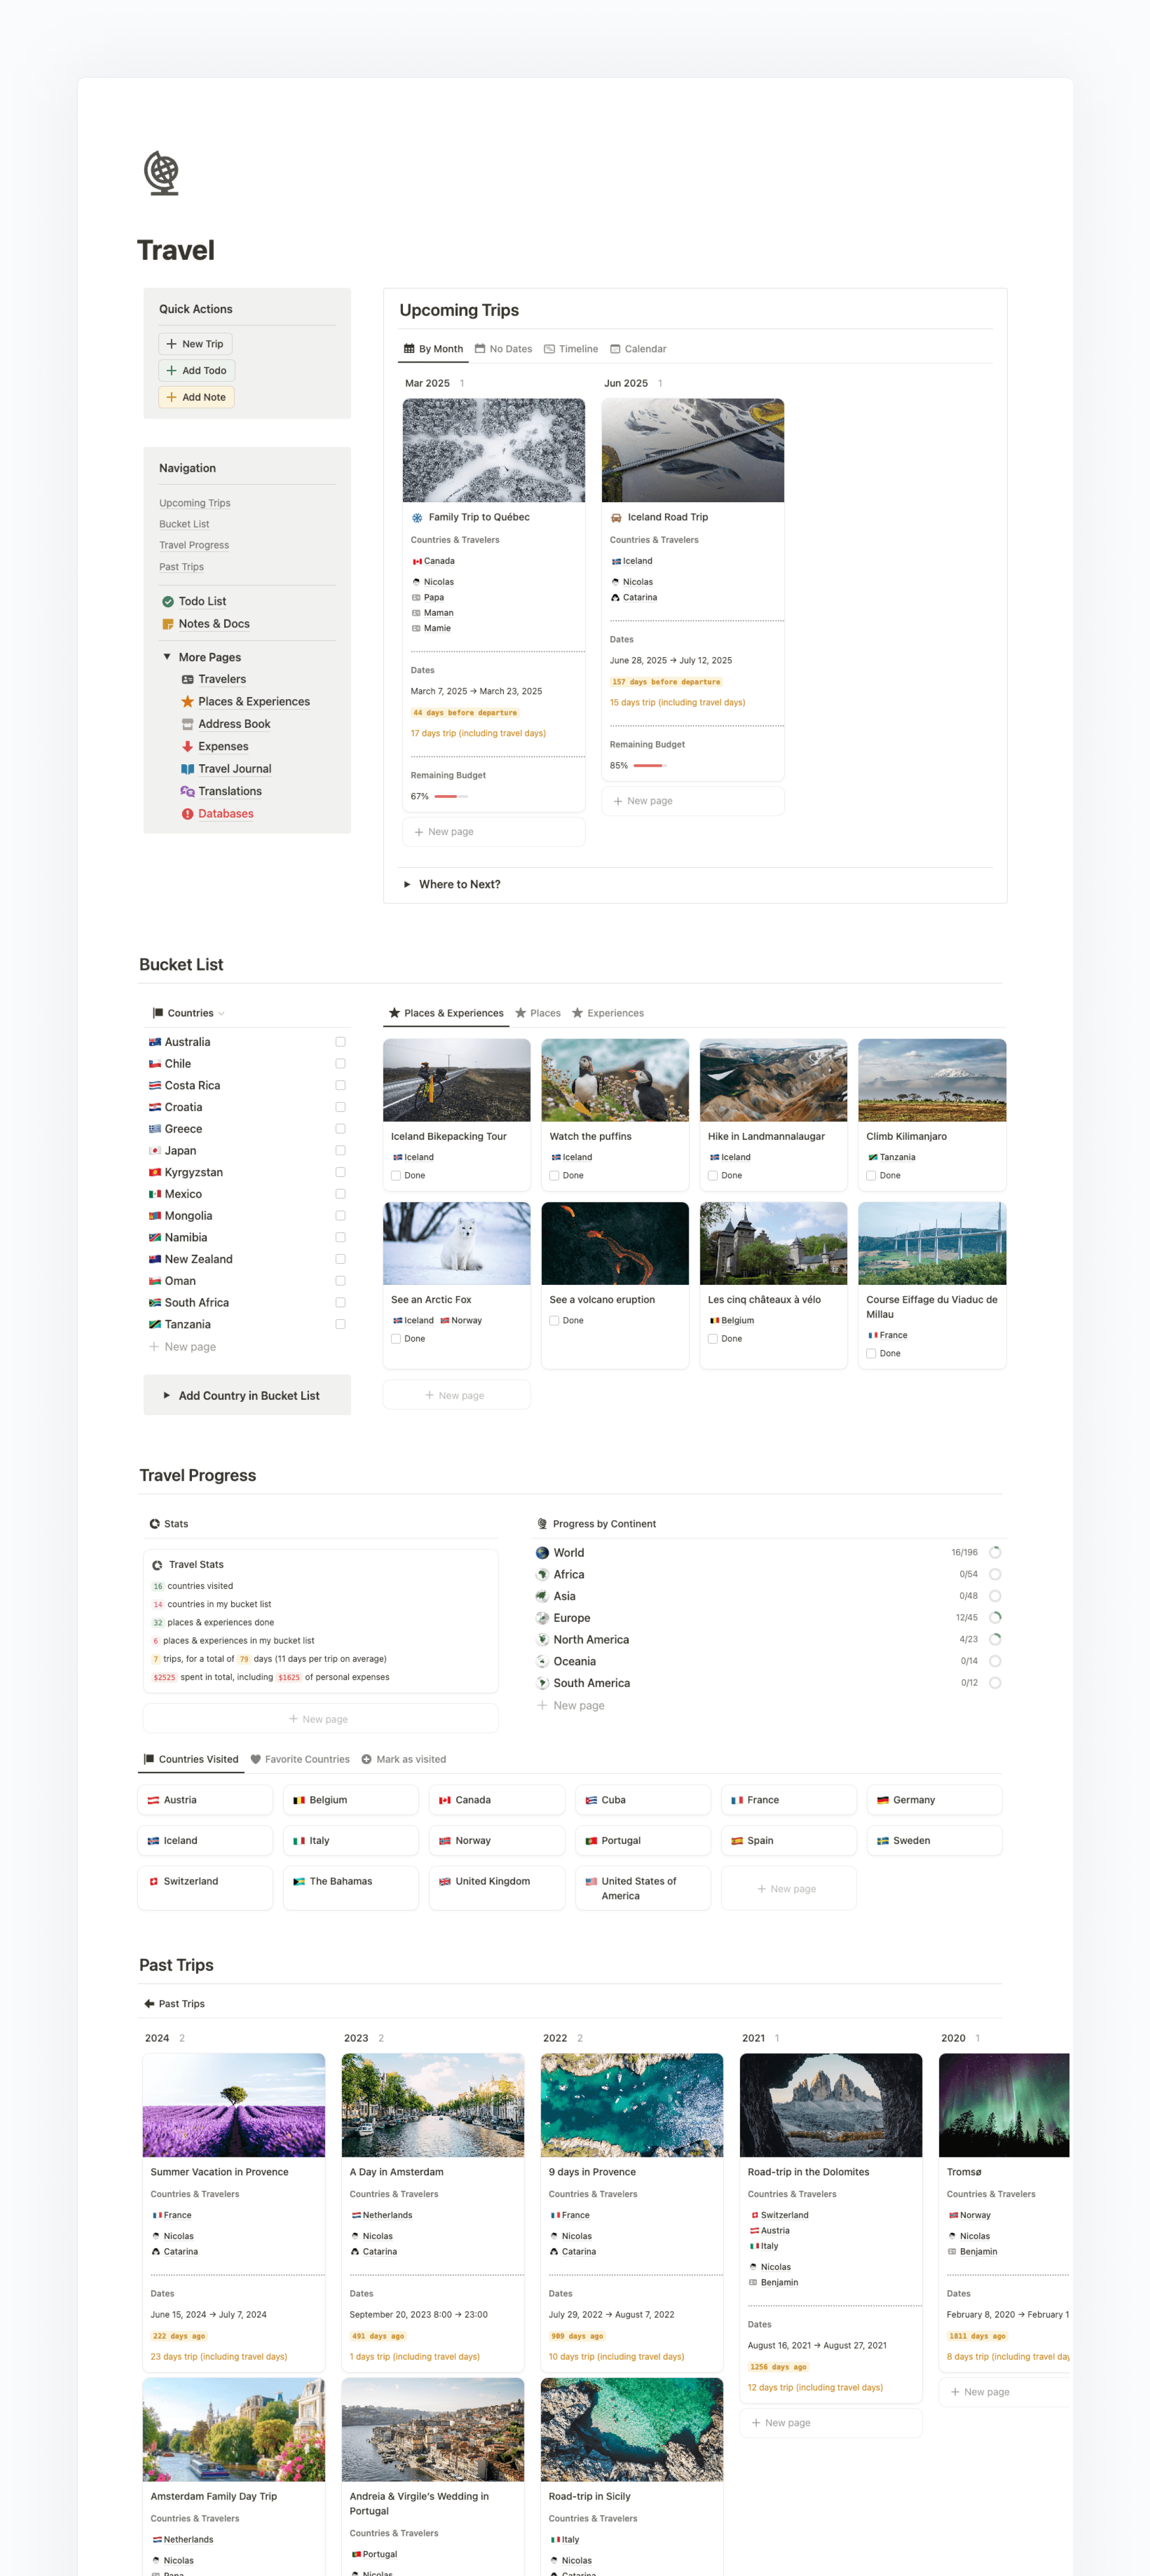Switch to the Timeline tab

pos(571,349)
